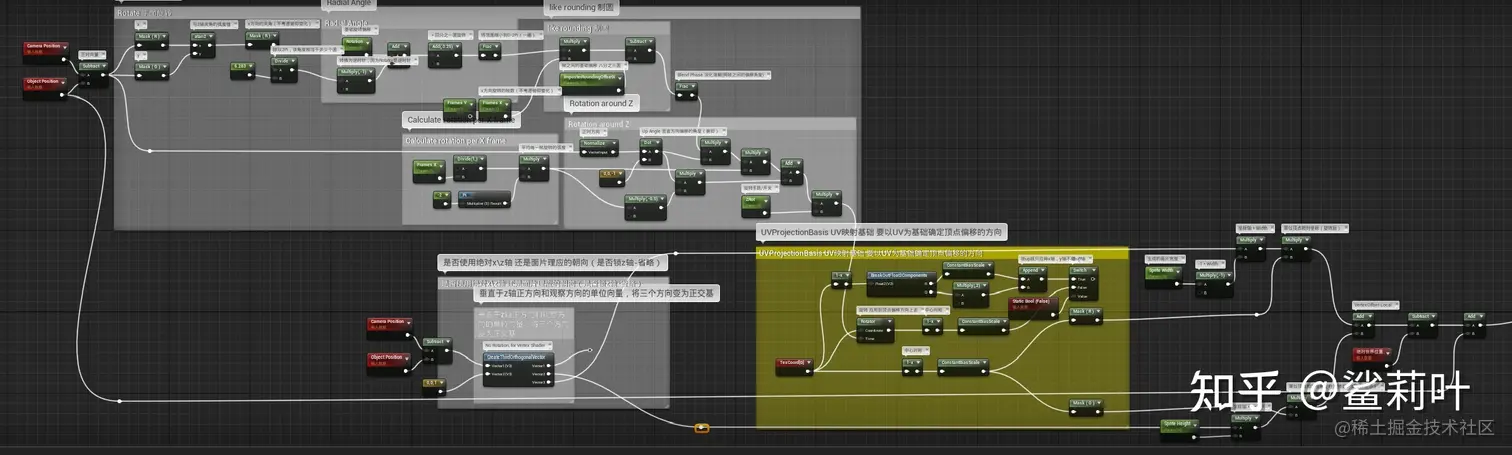Image resolution: width=1512 pixels, height=455 pixels.
Task: Select the Rotator node
Action: click(875, 331)
